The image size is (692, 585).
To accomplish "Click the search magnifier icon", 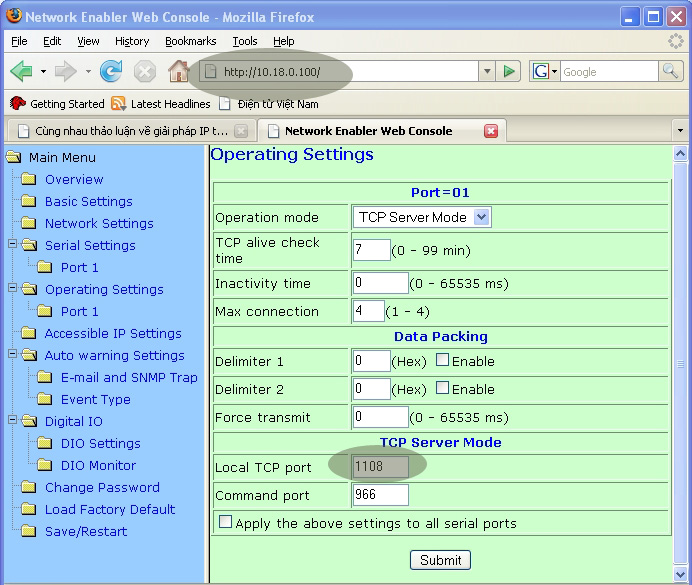I will coord(670,71).
